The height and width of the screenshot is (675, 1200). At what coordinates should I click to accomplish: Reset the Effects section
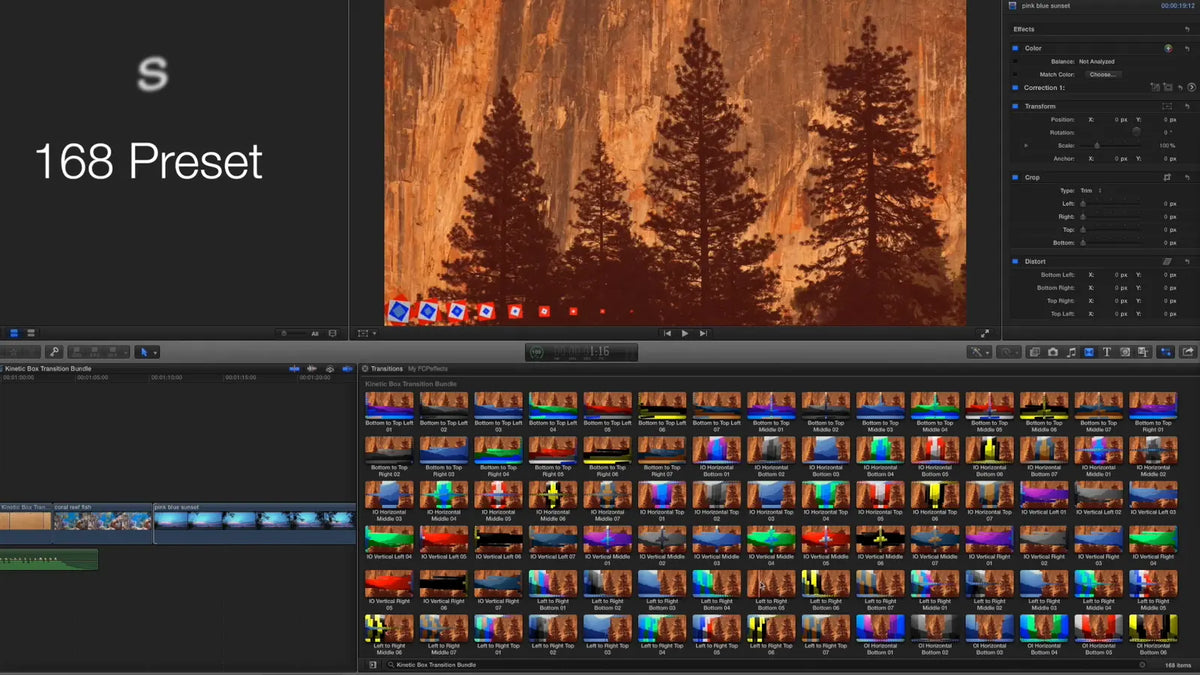point(1187,30)
